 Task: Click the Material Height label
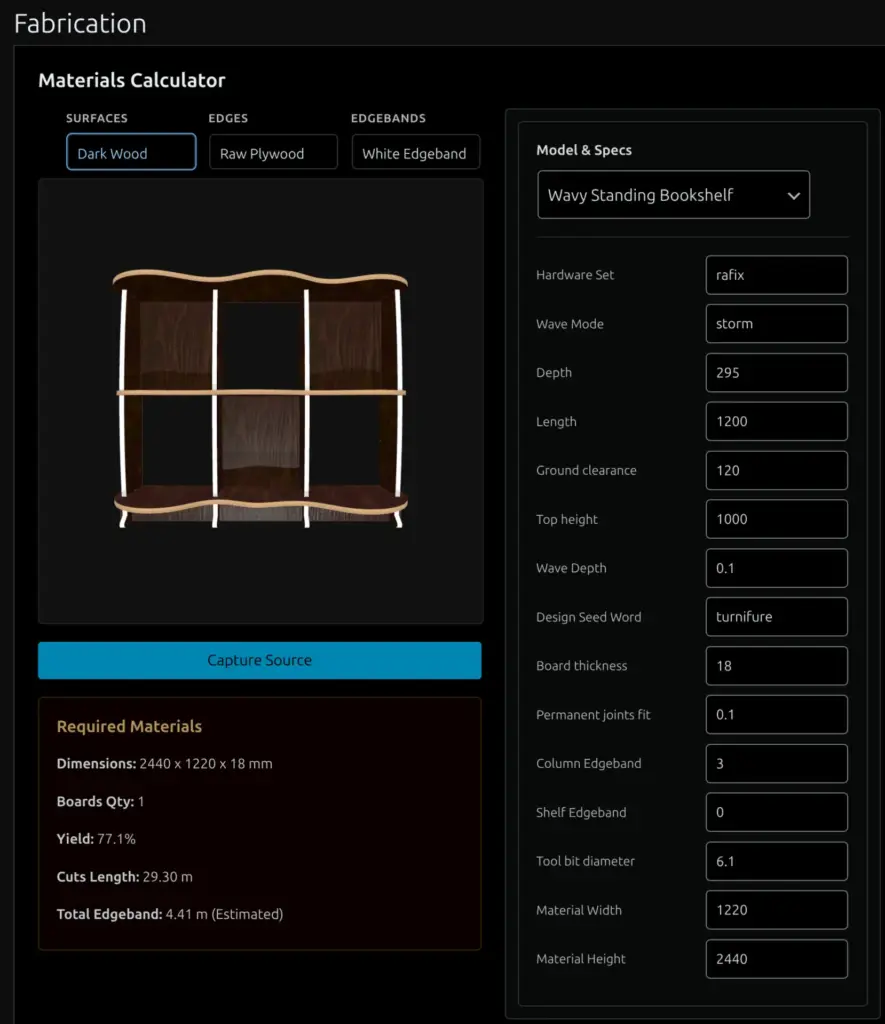tap(581, 959)
